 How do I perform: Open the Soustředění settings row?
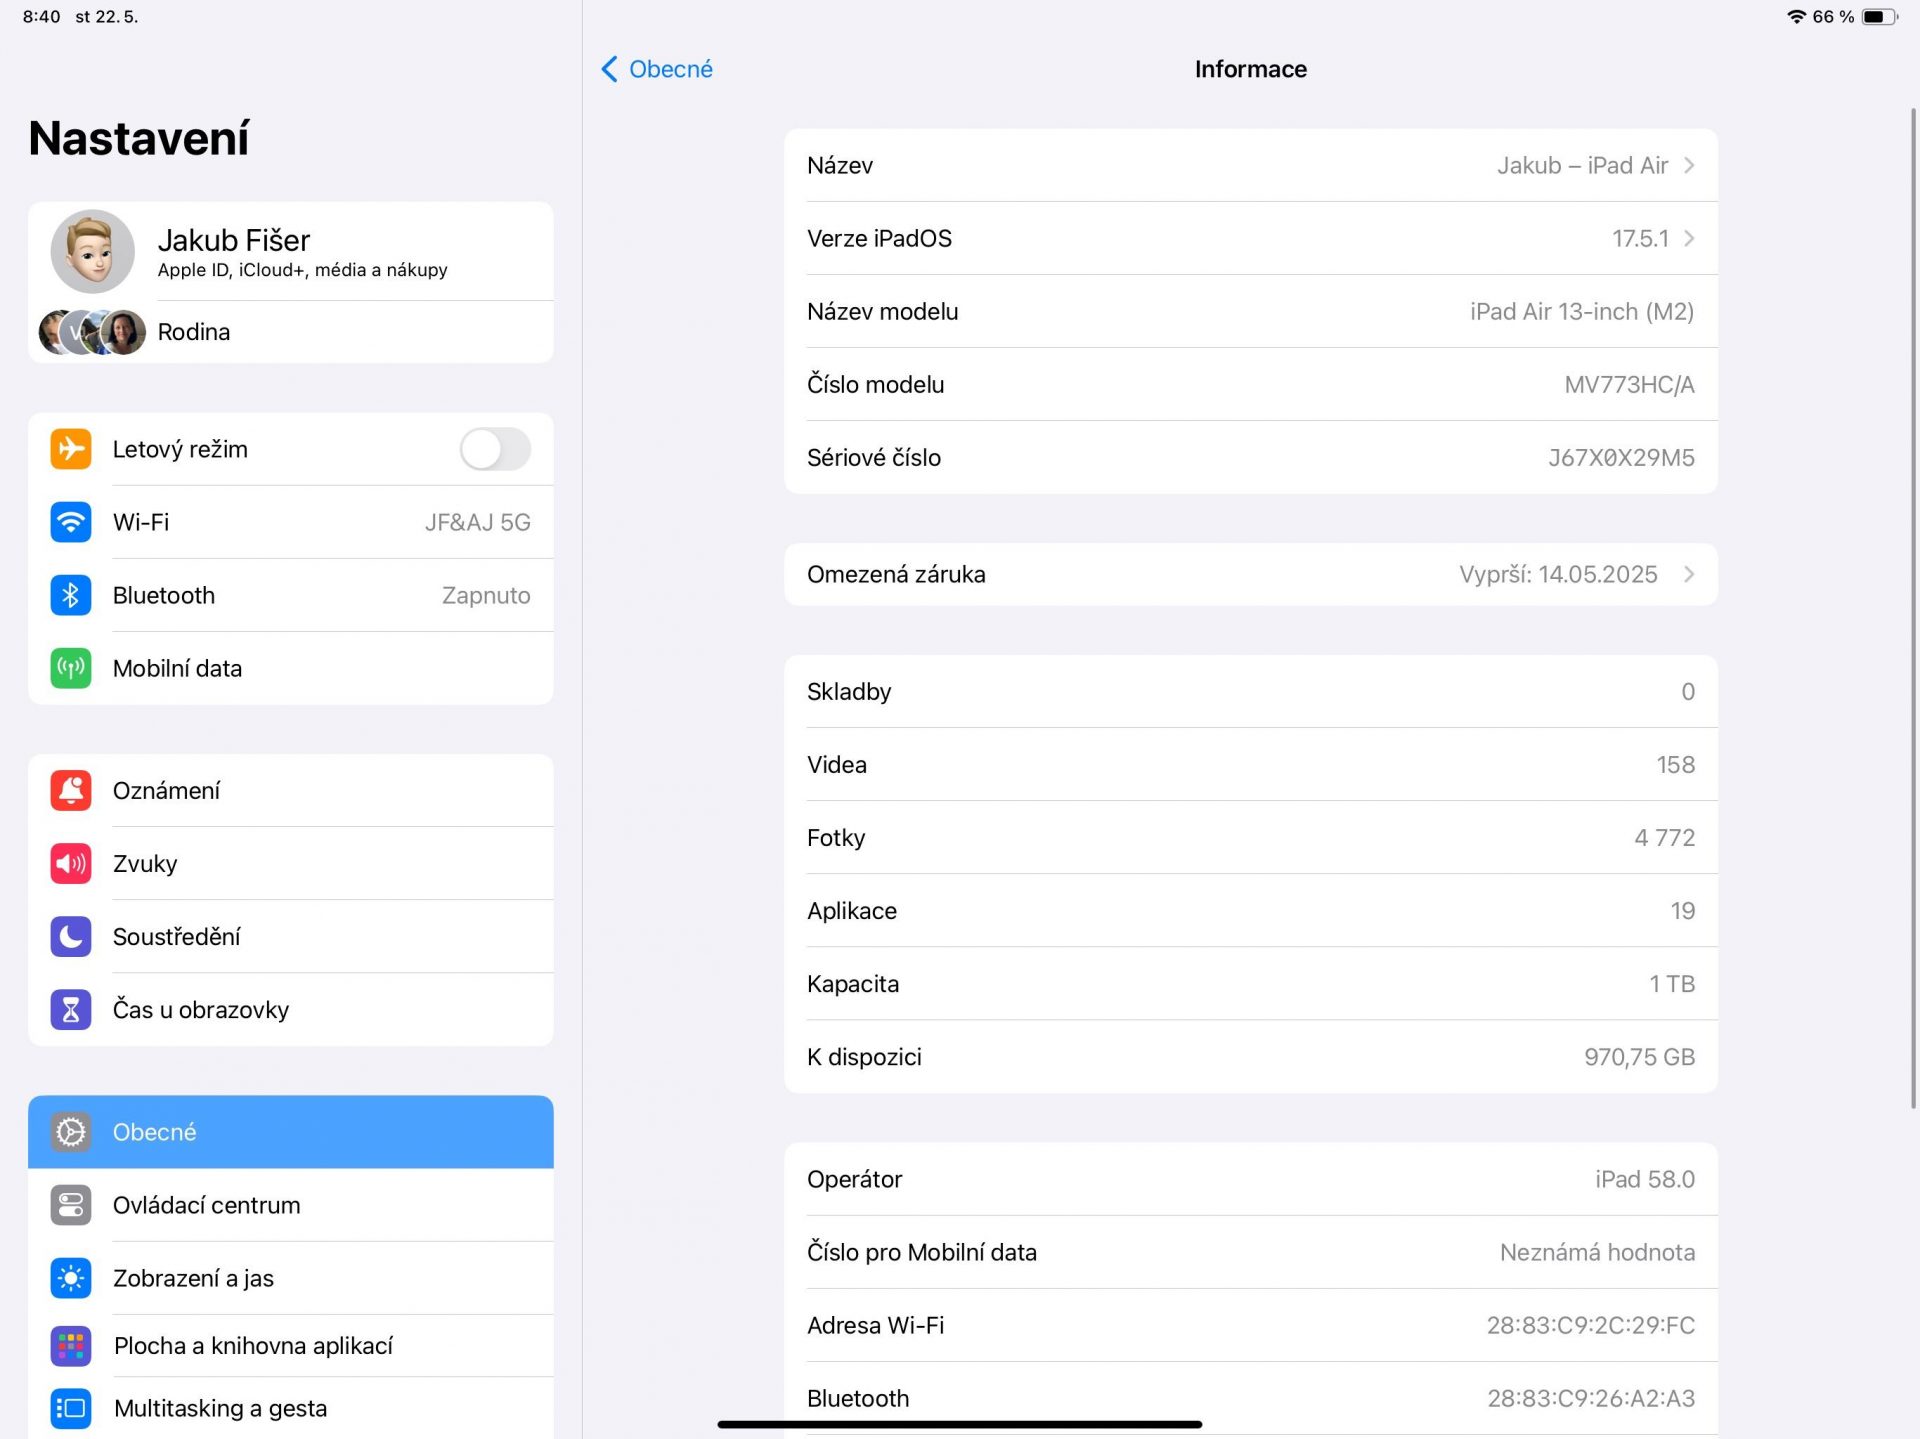pos(291,936)
